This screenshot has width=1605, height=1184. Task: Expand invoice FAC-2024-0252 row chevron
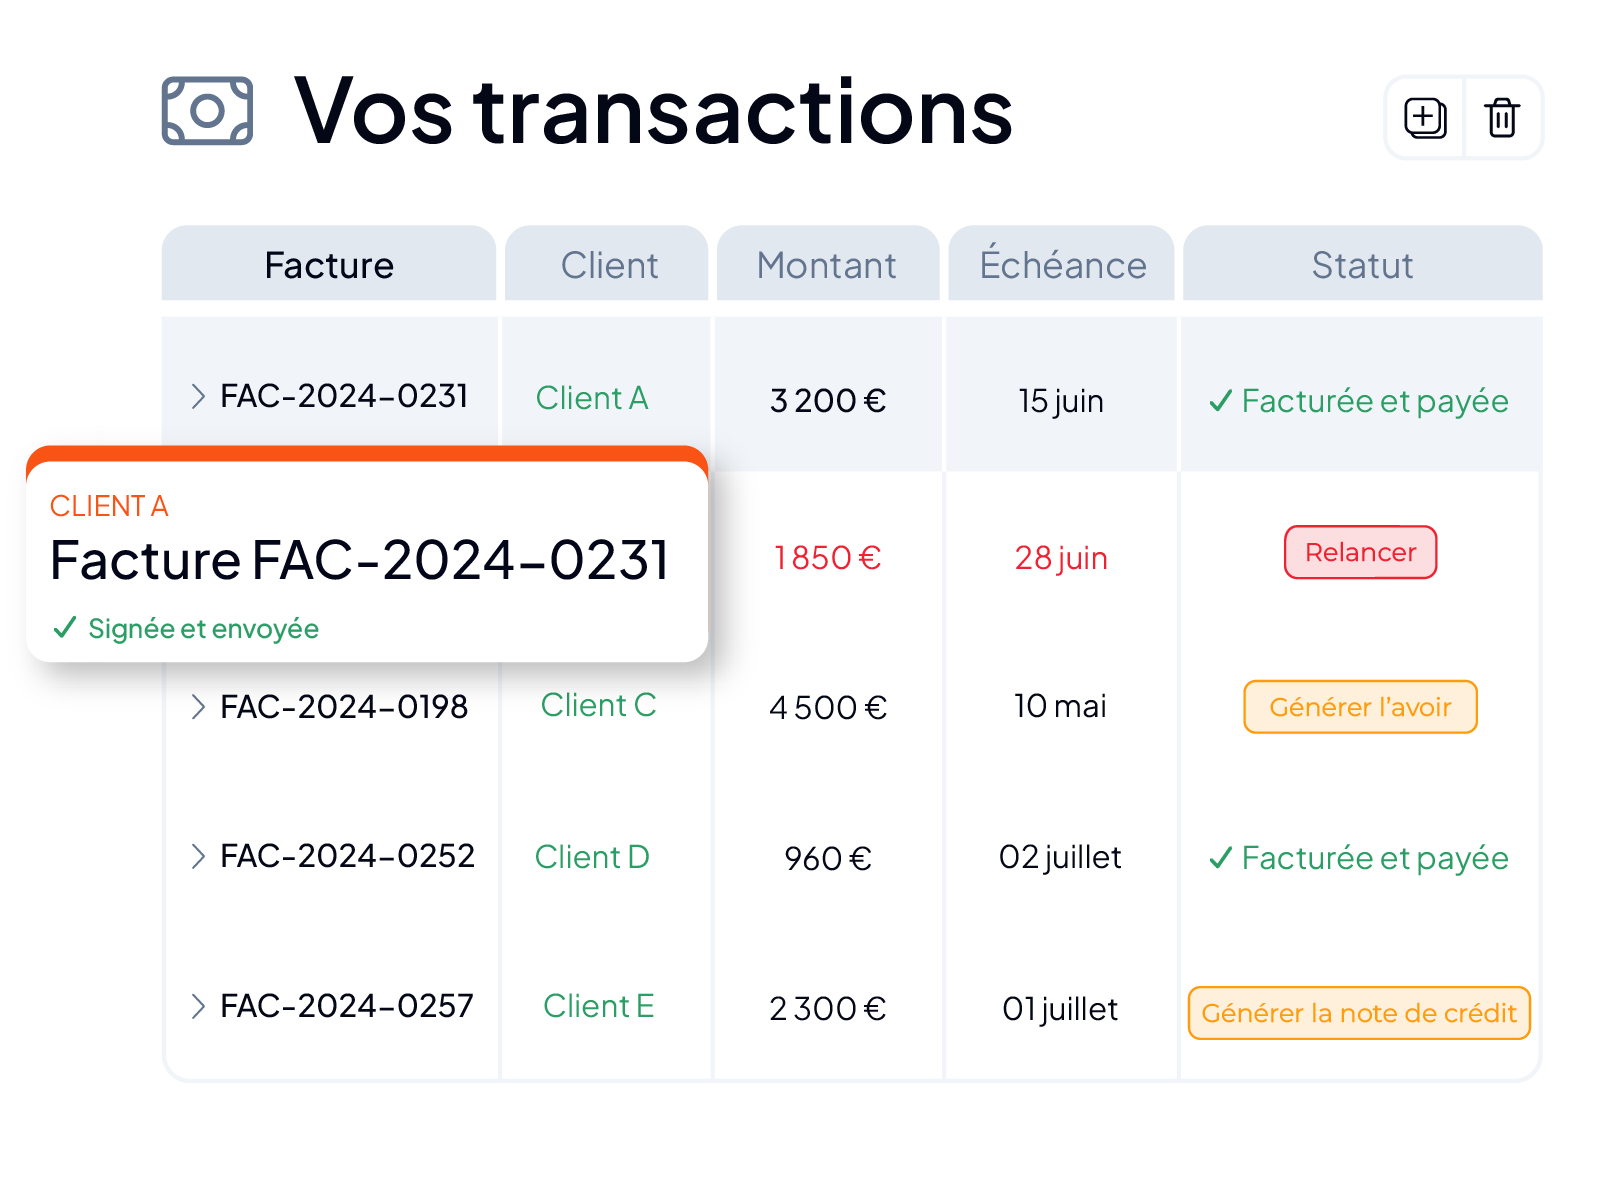(x=198, y=856)
